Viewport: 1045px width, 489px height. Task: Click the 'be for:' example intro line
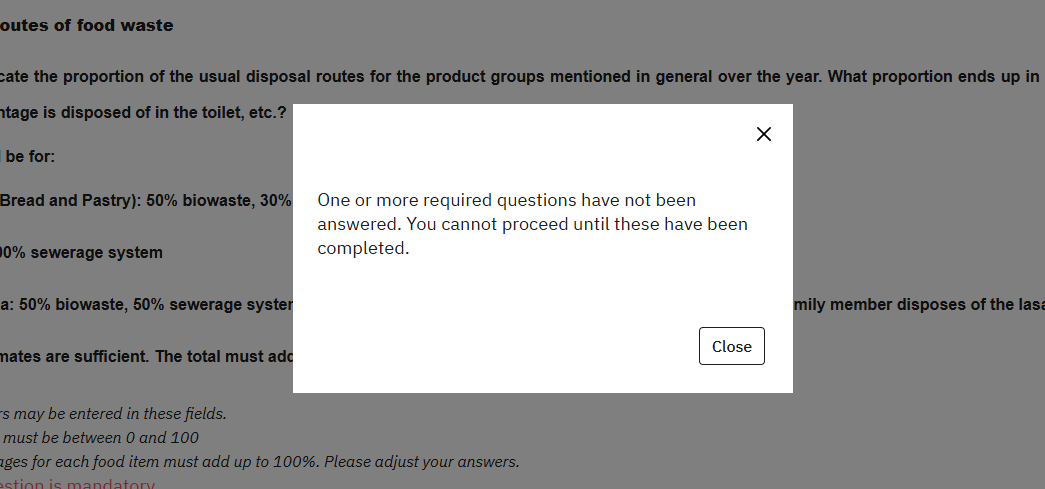28,157
